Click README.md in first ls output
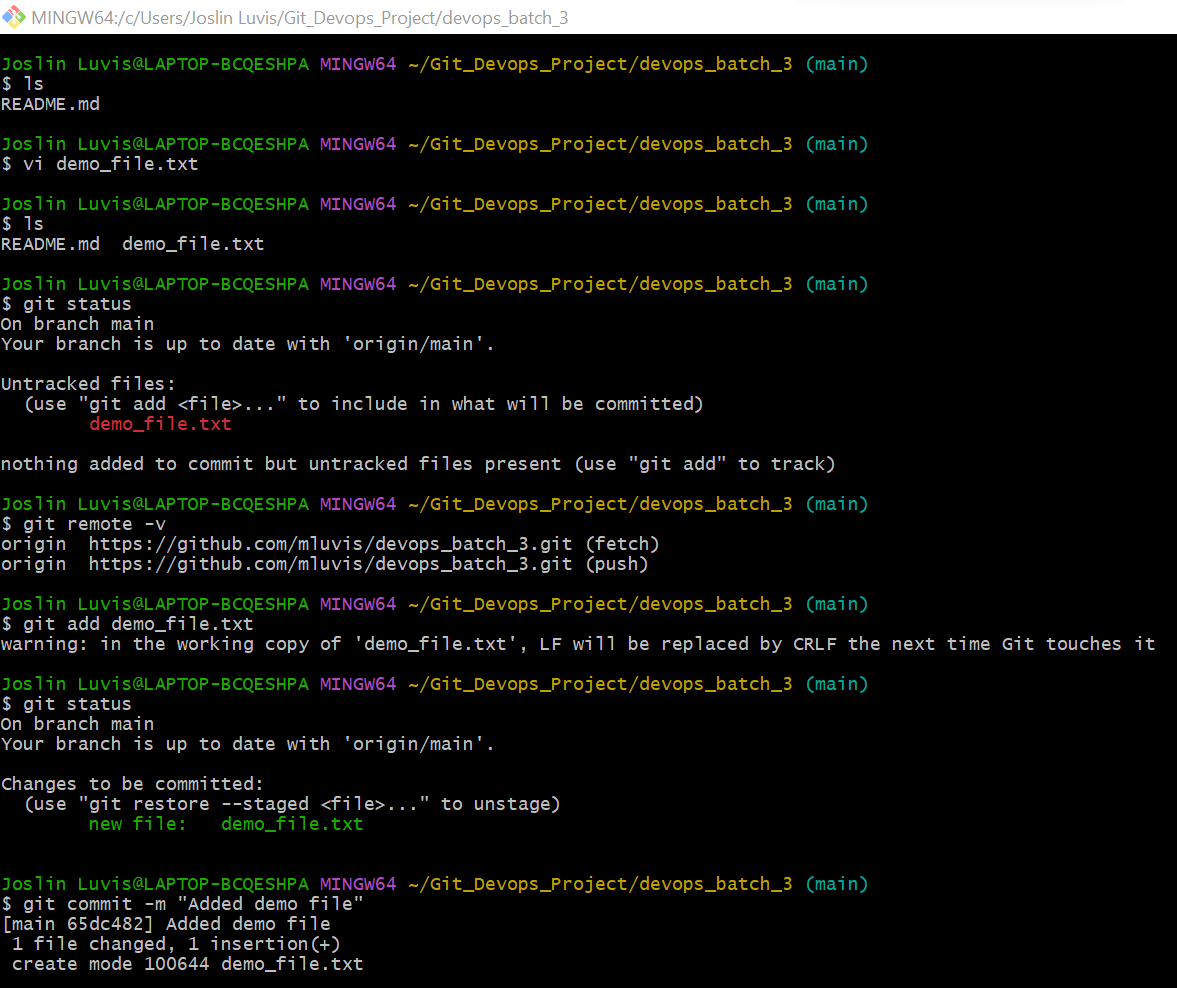 pyautogui.click(x=50, y=104)
